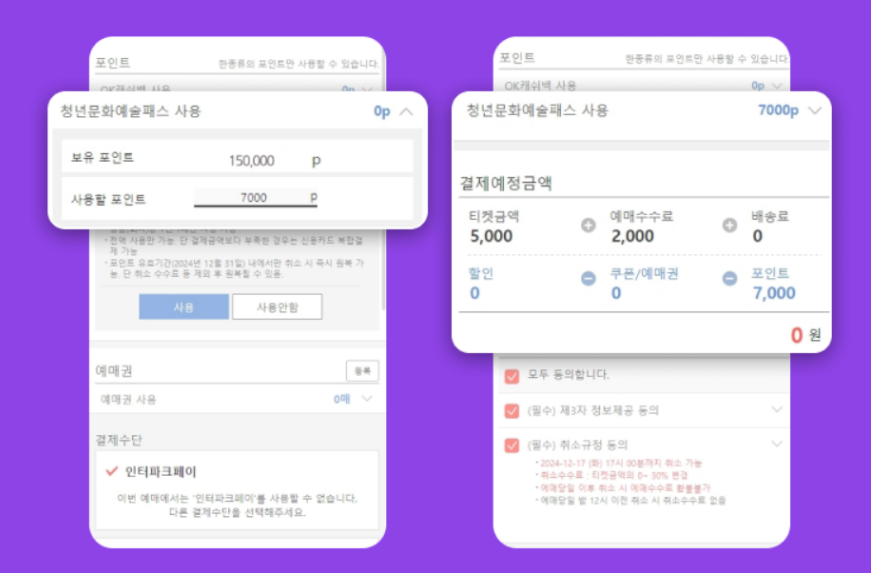Image resolution: width=871 pixels, height=573 pixels.
Task: Expand the 청년문화예술패스 사용 chevron at 7000p
Action: 814,110
